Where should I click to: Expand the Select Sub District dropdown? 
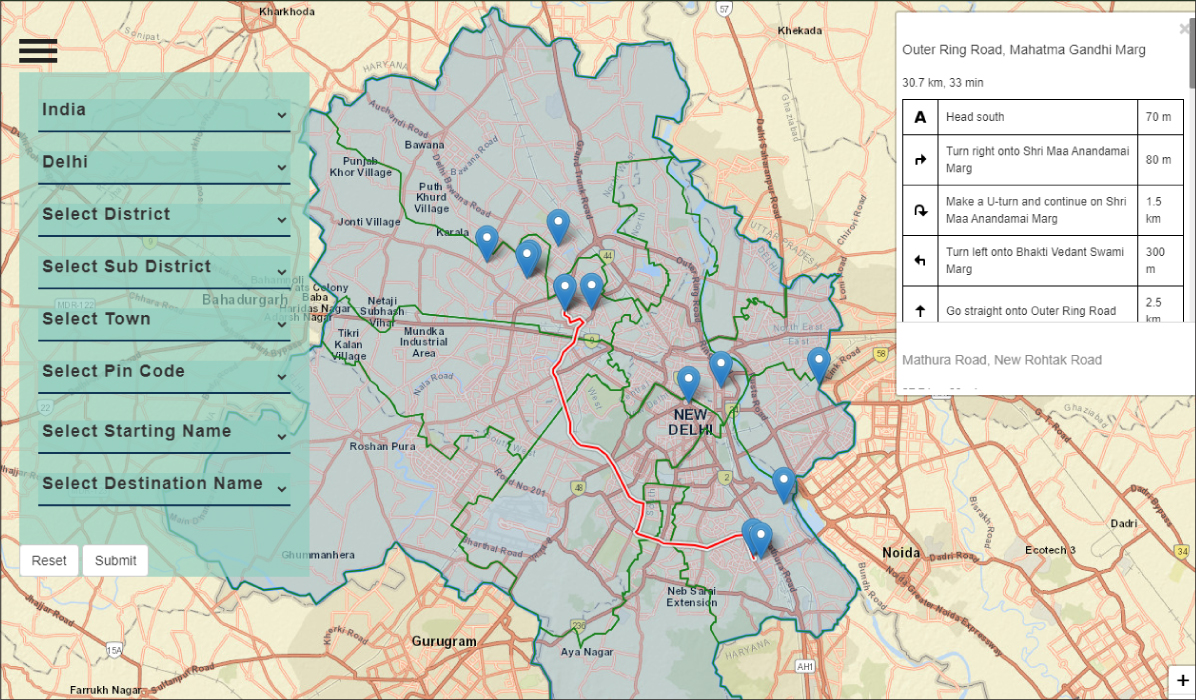[x=164, y=267]
